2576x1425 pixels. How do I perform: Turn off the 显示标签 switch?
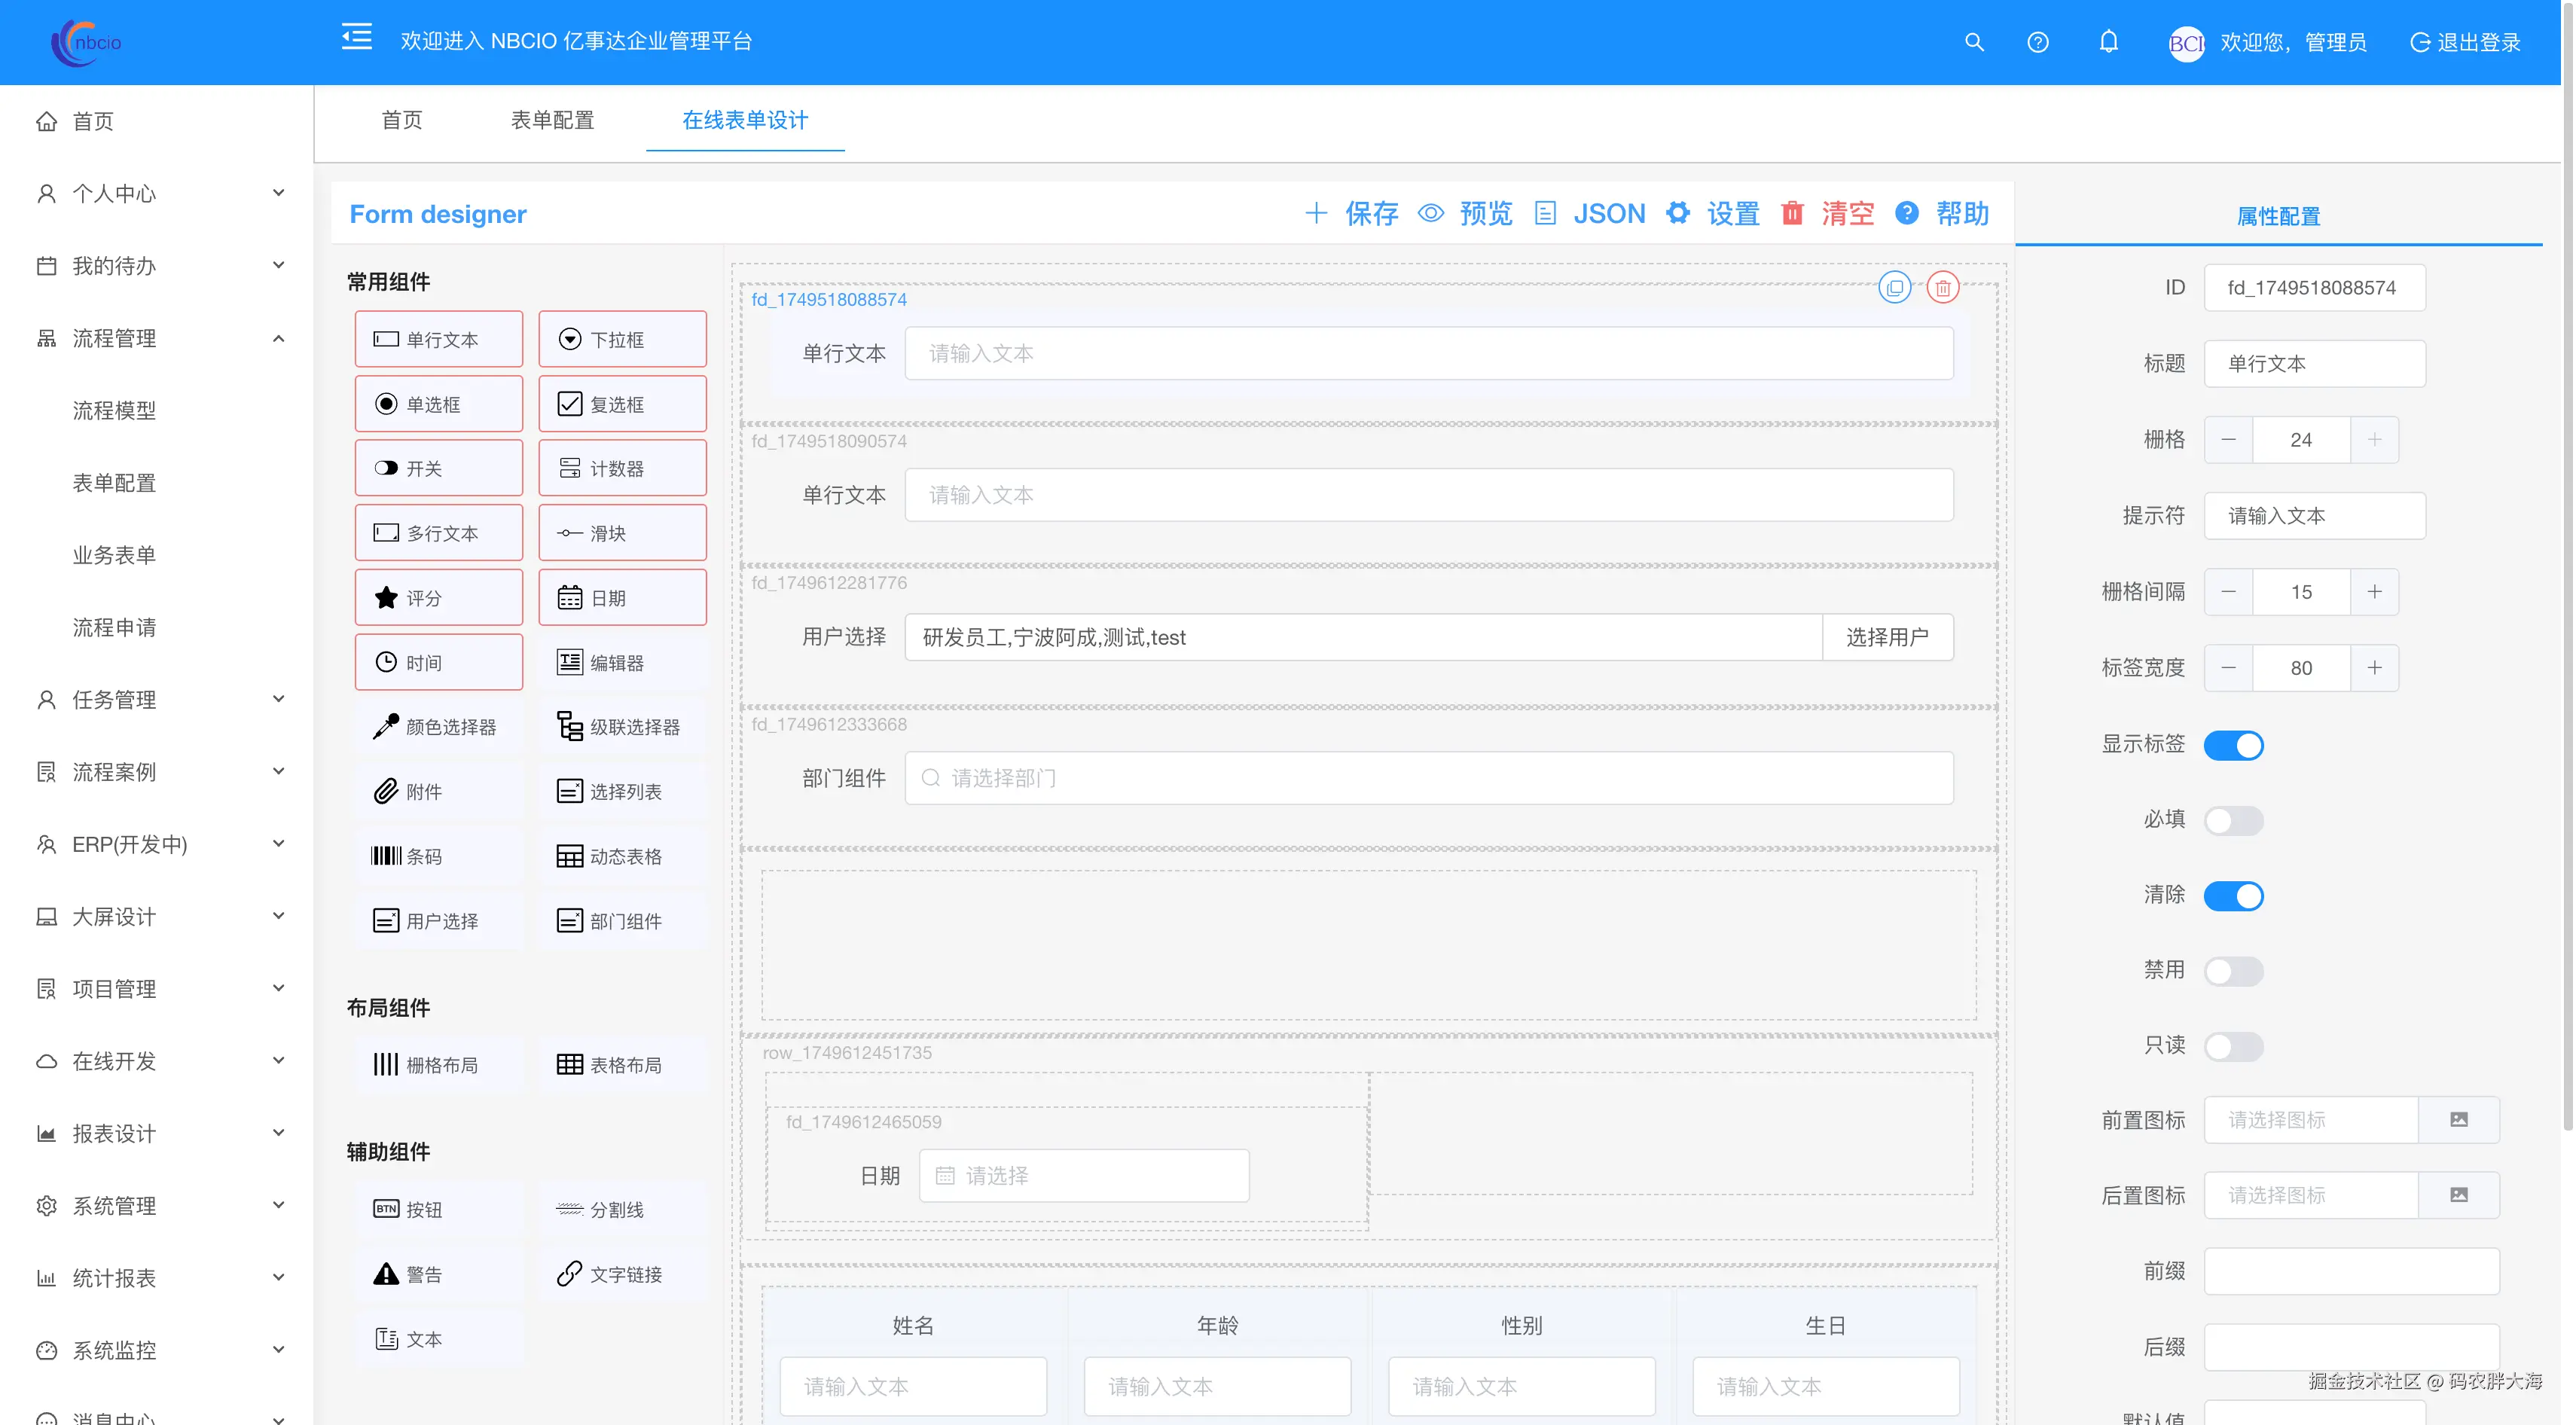(2233, 745)
